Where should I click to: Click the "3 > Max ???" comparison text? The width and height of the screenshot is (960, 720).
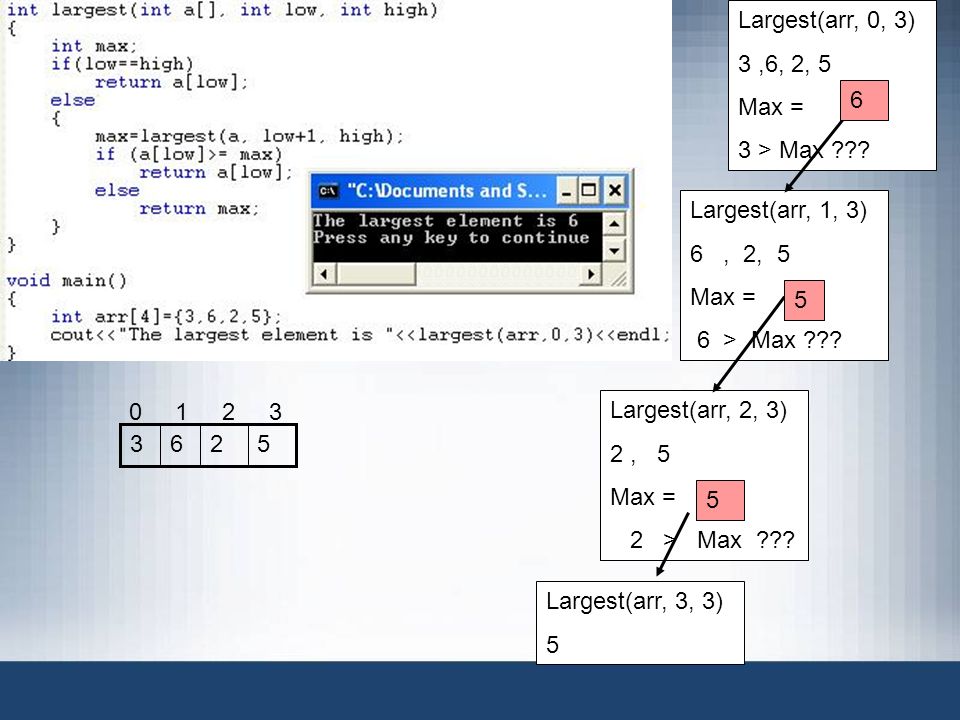coord(803,150)
